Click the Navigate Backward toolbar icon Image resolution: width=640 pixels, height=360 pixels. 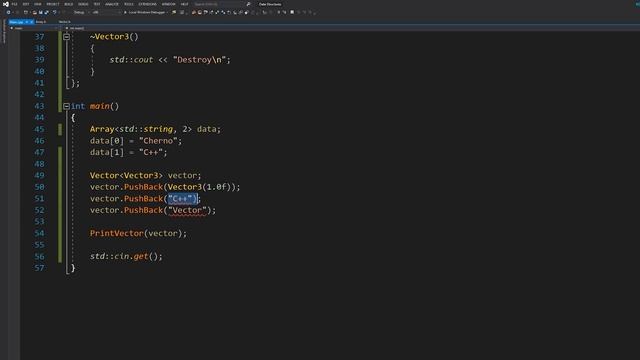coord(9,12)
